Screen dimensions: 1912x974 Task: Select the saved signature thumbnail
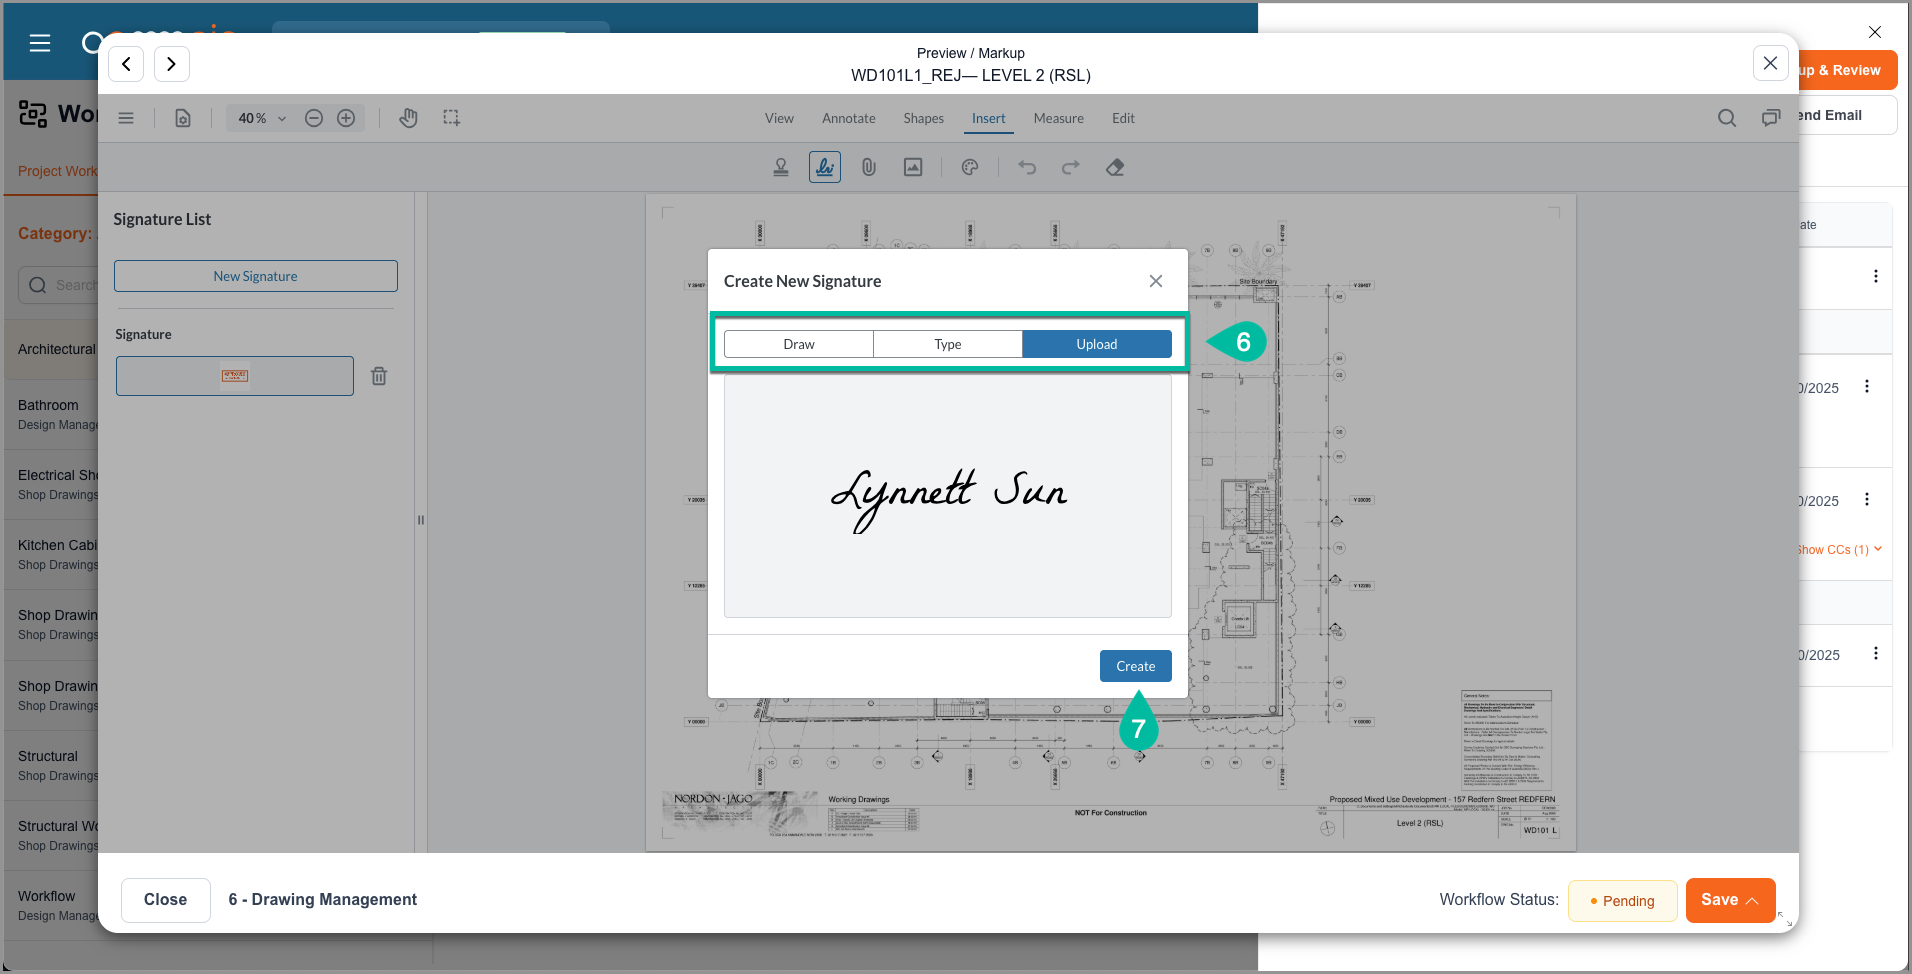[235, 376]
